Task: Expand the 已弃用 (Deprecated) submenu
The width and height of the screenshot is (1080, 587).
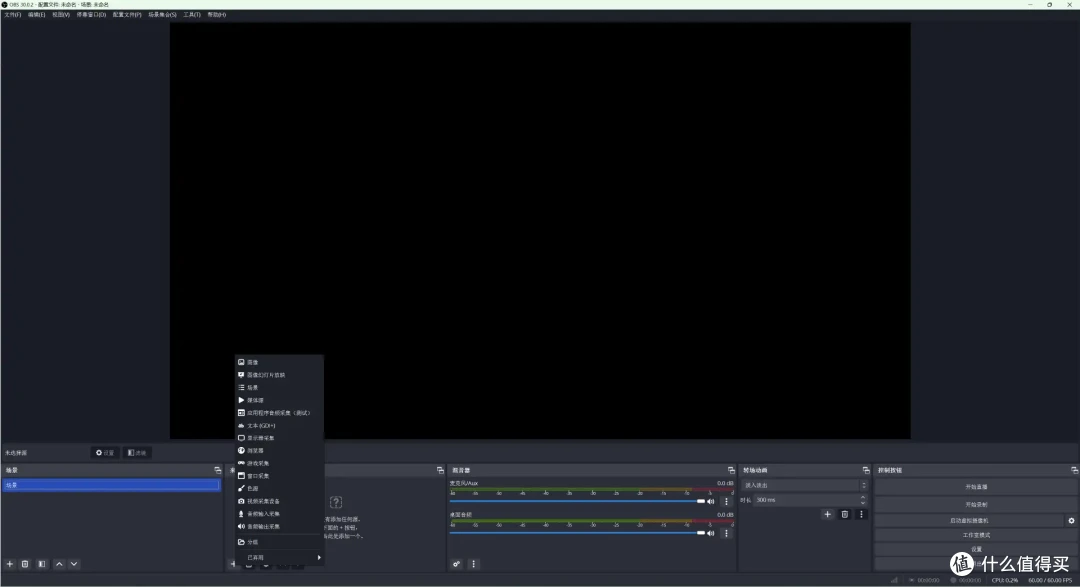Action: pos(279,557)
